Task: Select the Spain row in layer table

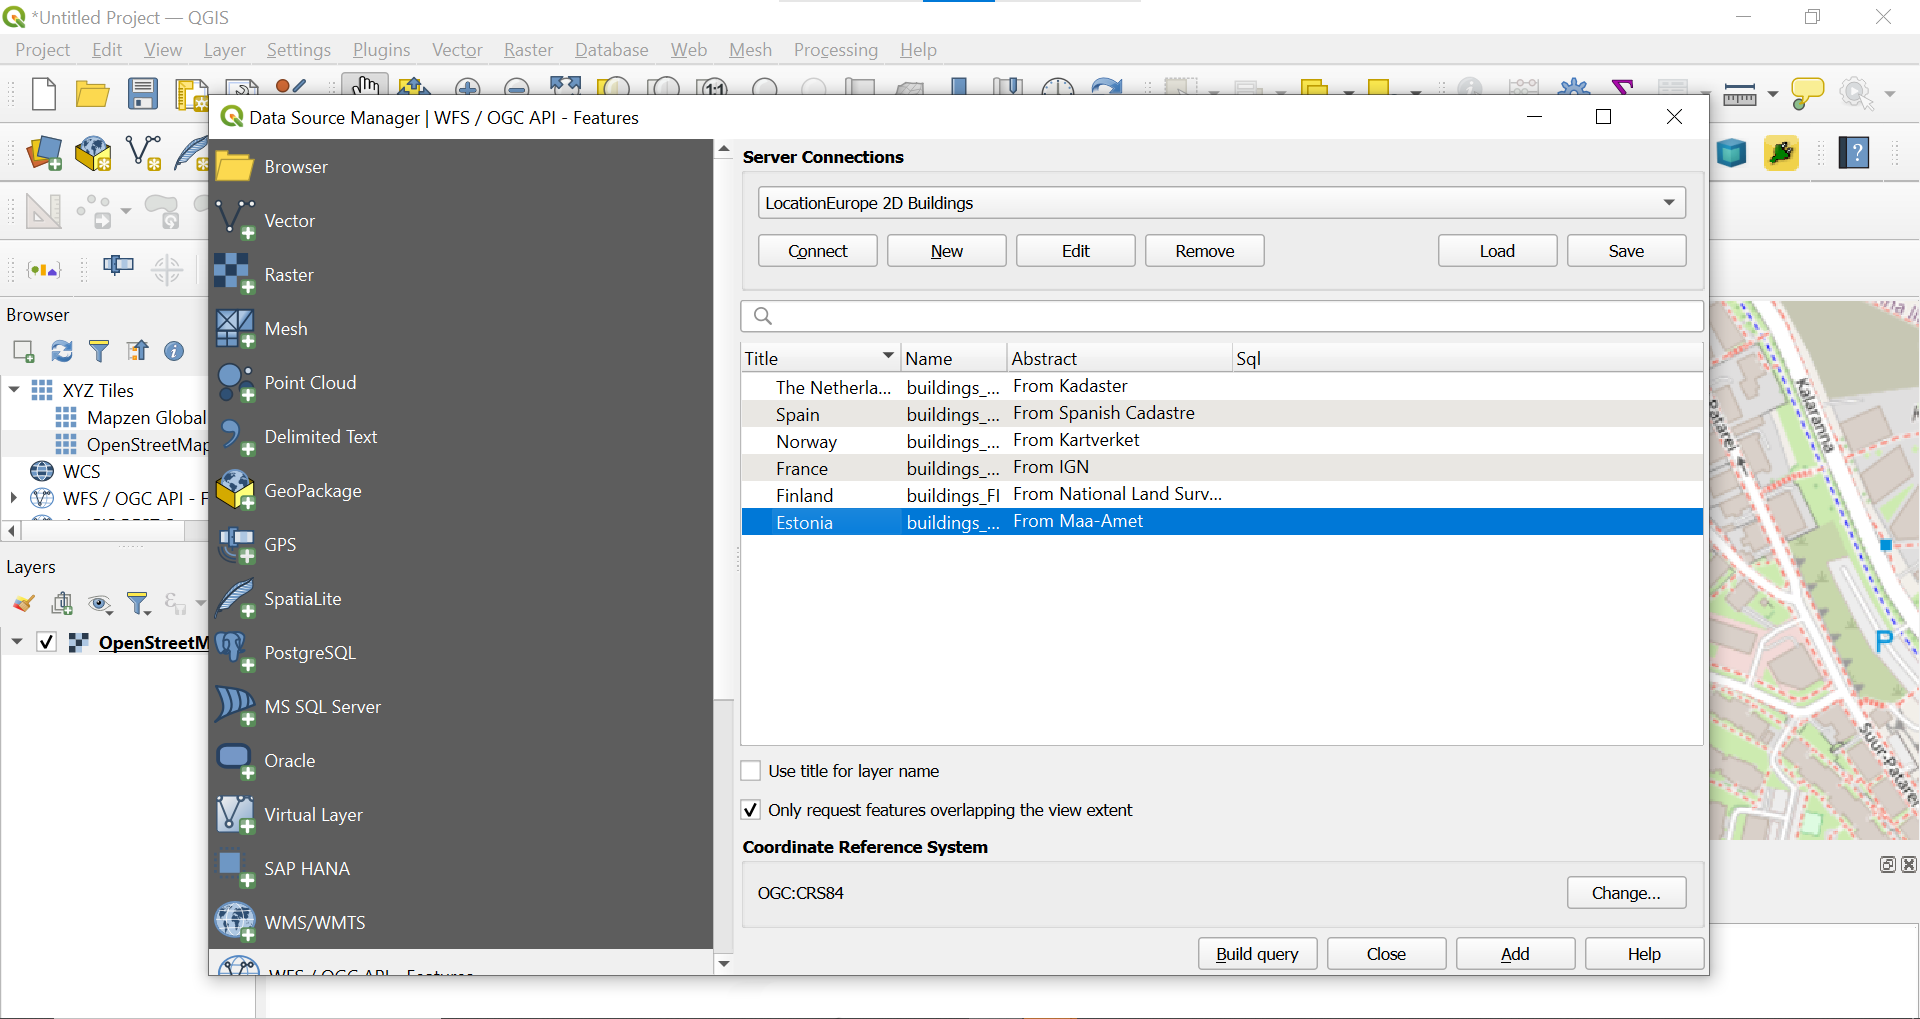Action: (1222, 414)
